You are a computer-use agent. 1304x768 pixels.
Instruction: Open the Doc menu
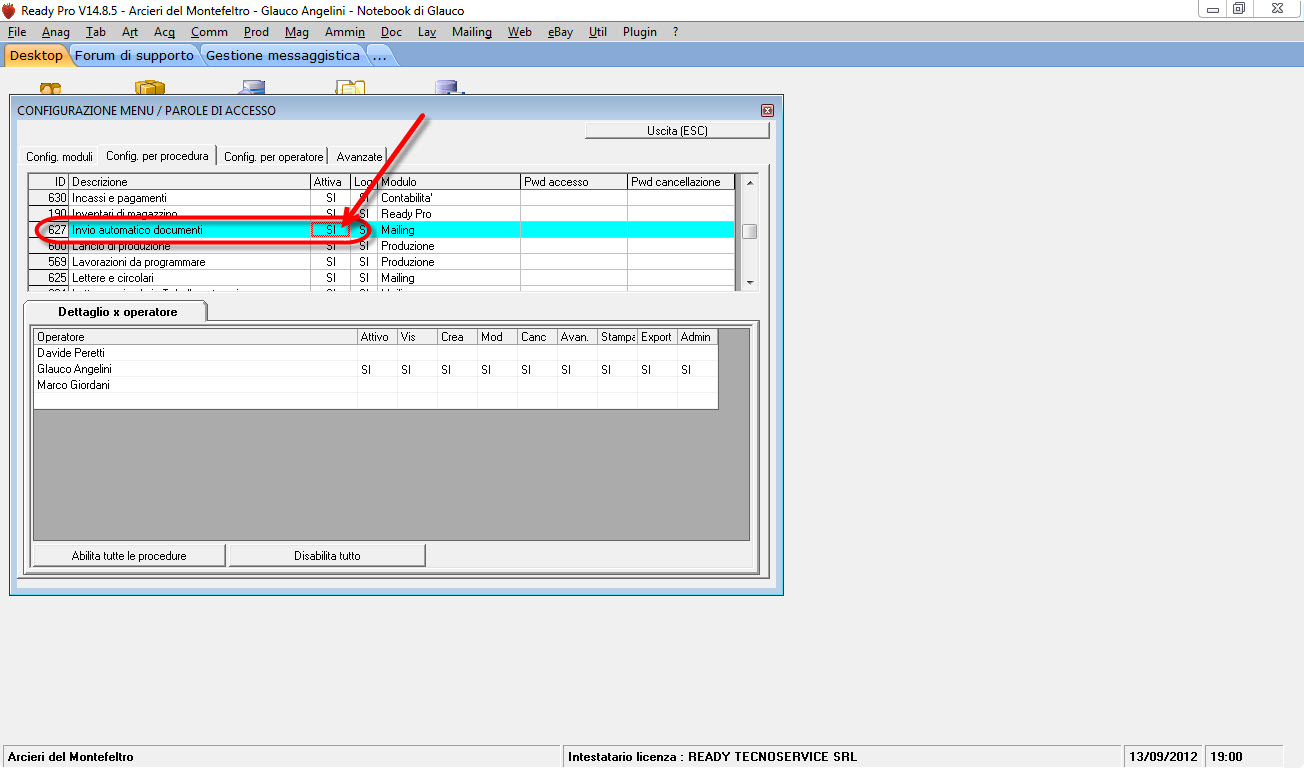[391, 32]
